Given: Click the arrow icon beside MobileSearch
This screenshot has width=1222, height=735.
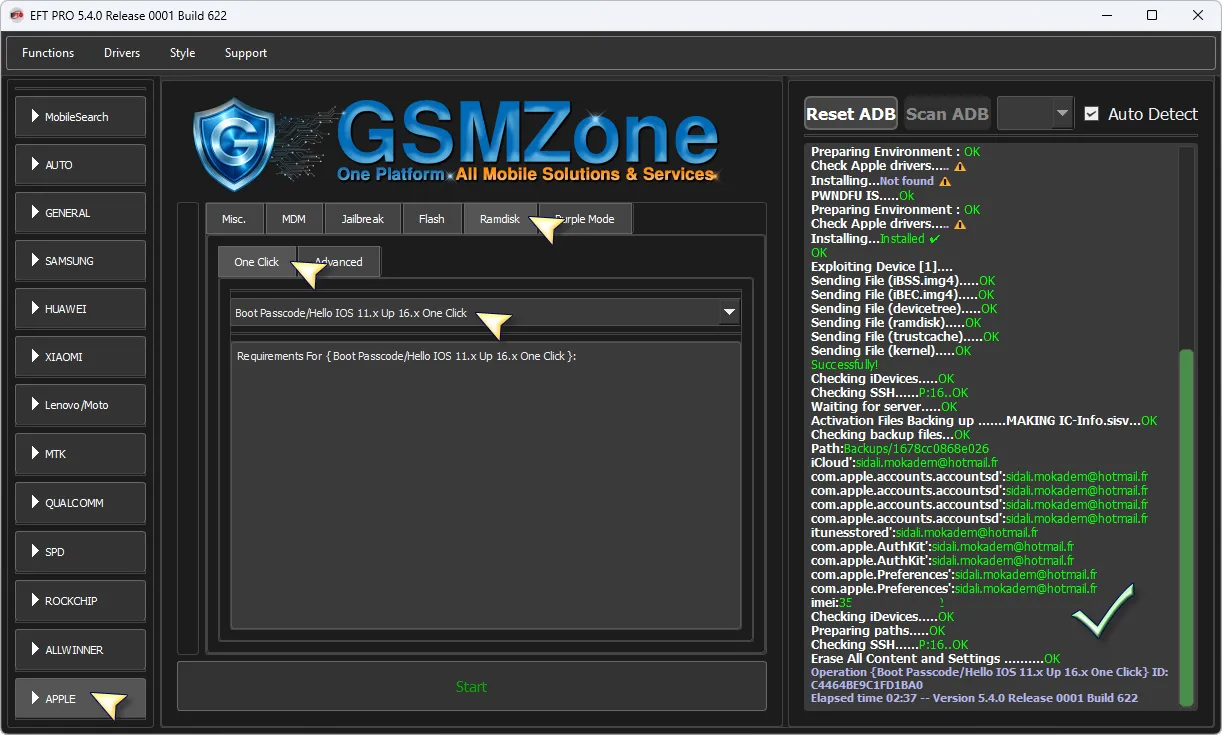Looking at the screenshot, I should click(36, 117).
